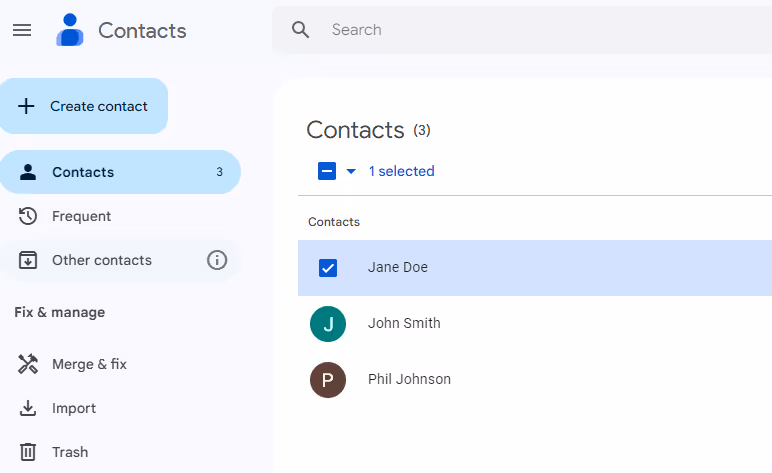This screenshot has height=473, width=772.
Task: Open the selection options dropdown arrow
Action: (x=351, y=171)
